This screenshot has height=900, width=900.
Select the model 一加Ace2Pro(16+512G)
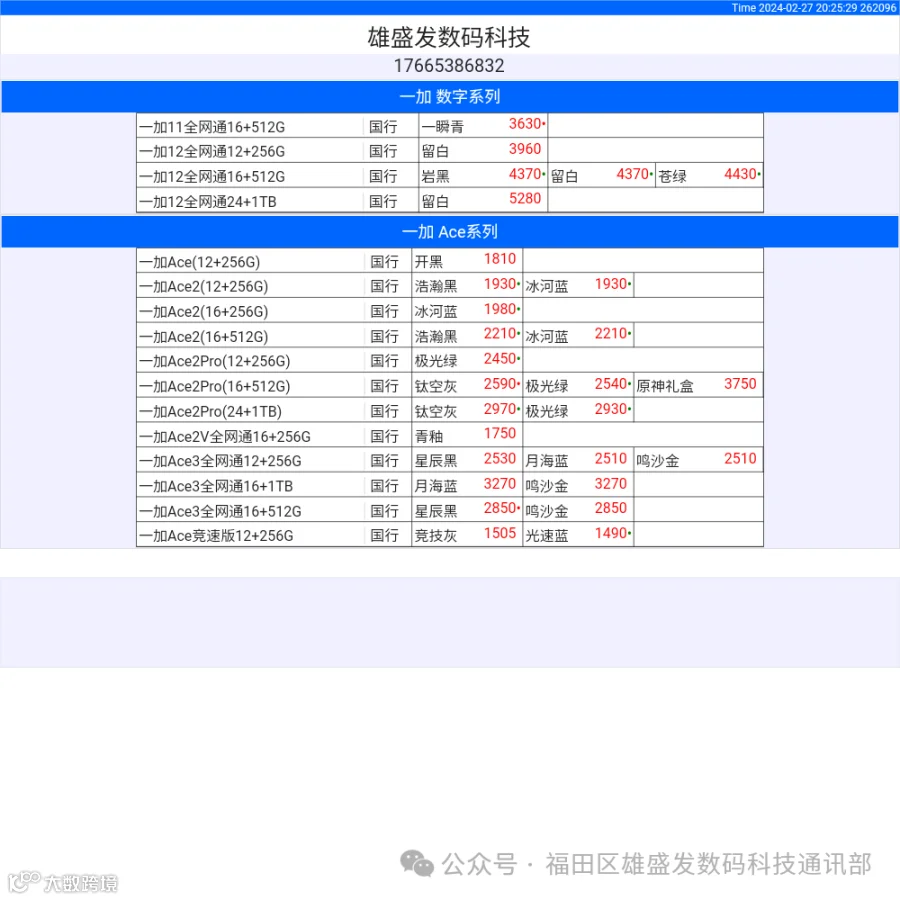tap(215, 387)
